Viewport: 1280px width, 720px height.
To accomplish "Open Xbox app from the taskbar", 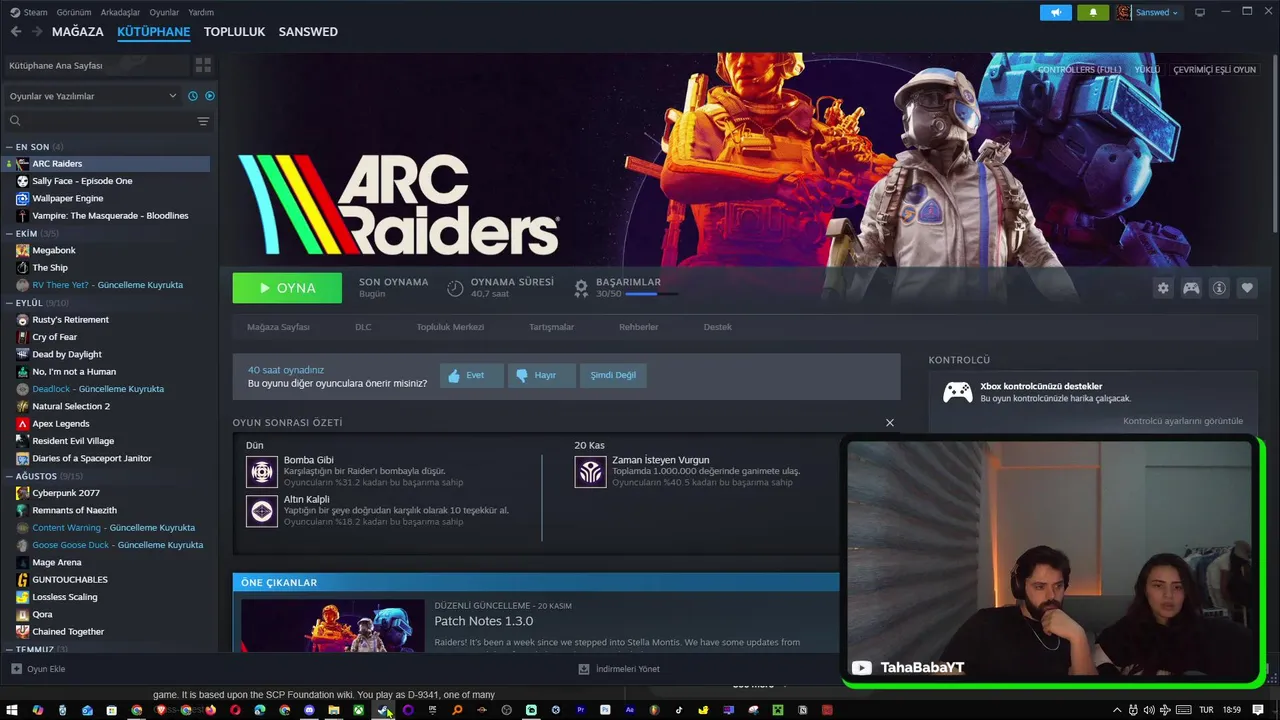I will click(358, 710).
